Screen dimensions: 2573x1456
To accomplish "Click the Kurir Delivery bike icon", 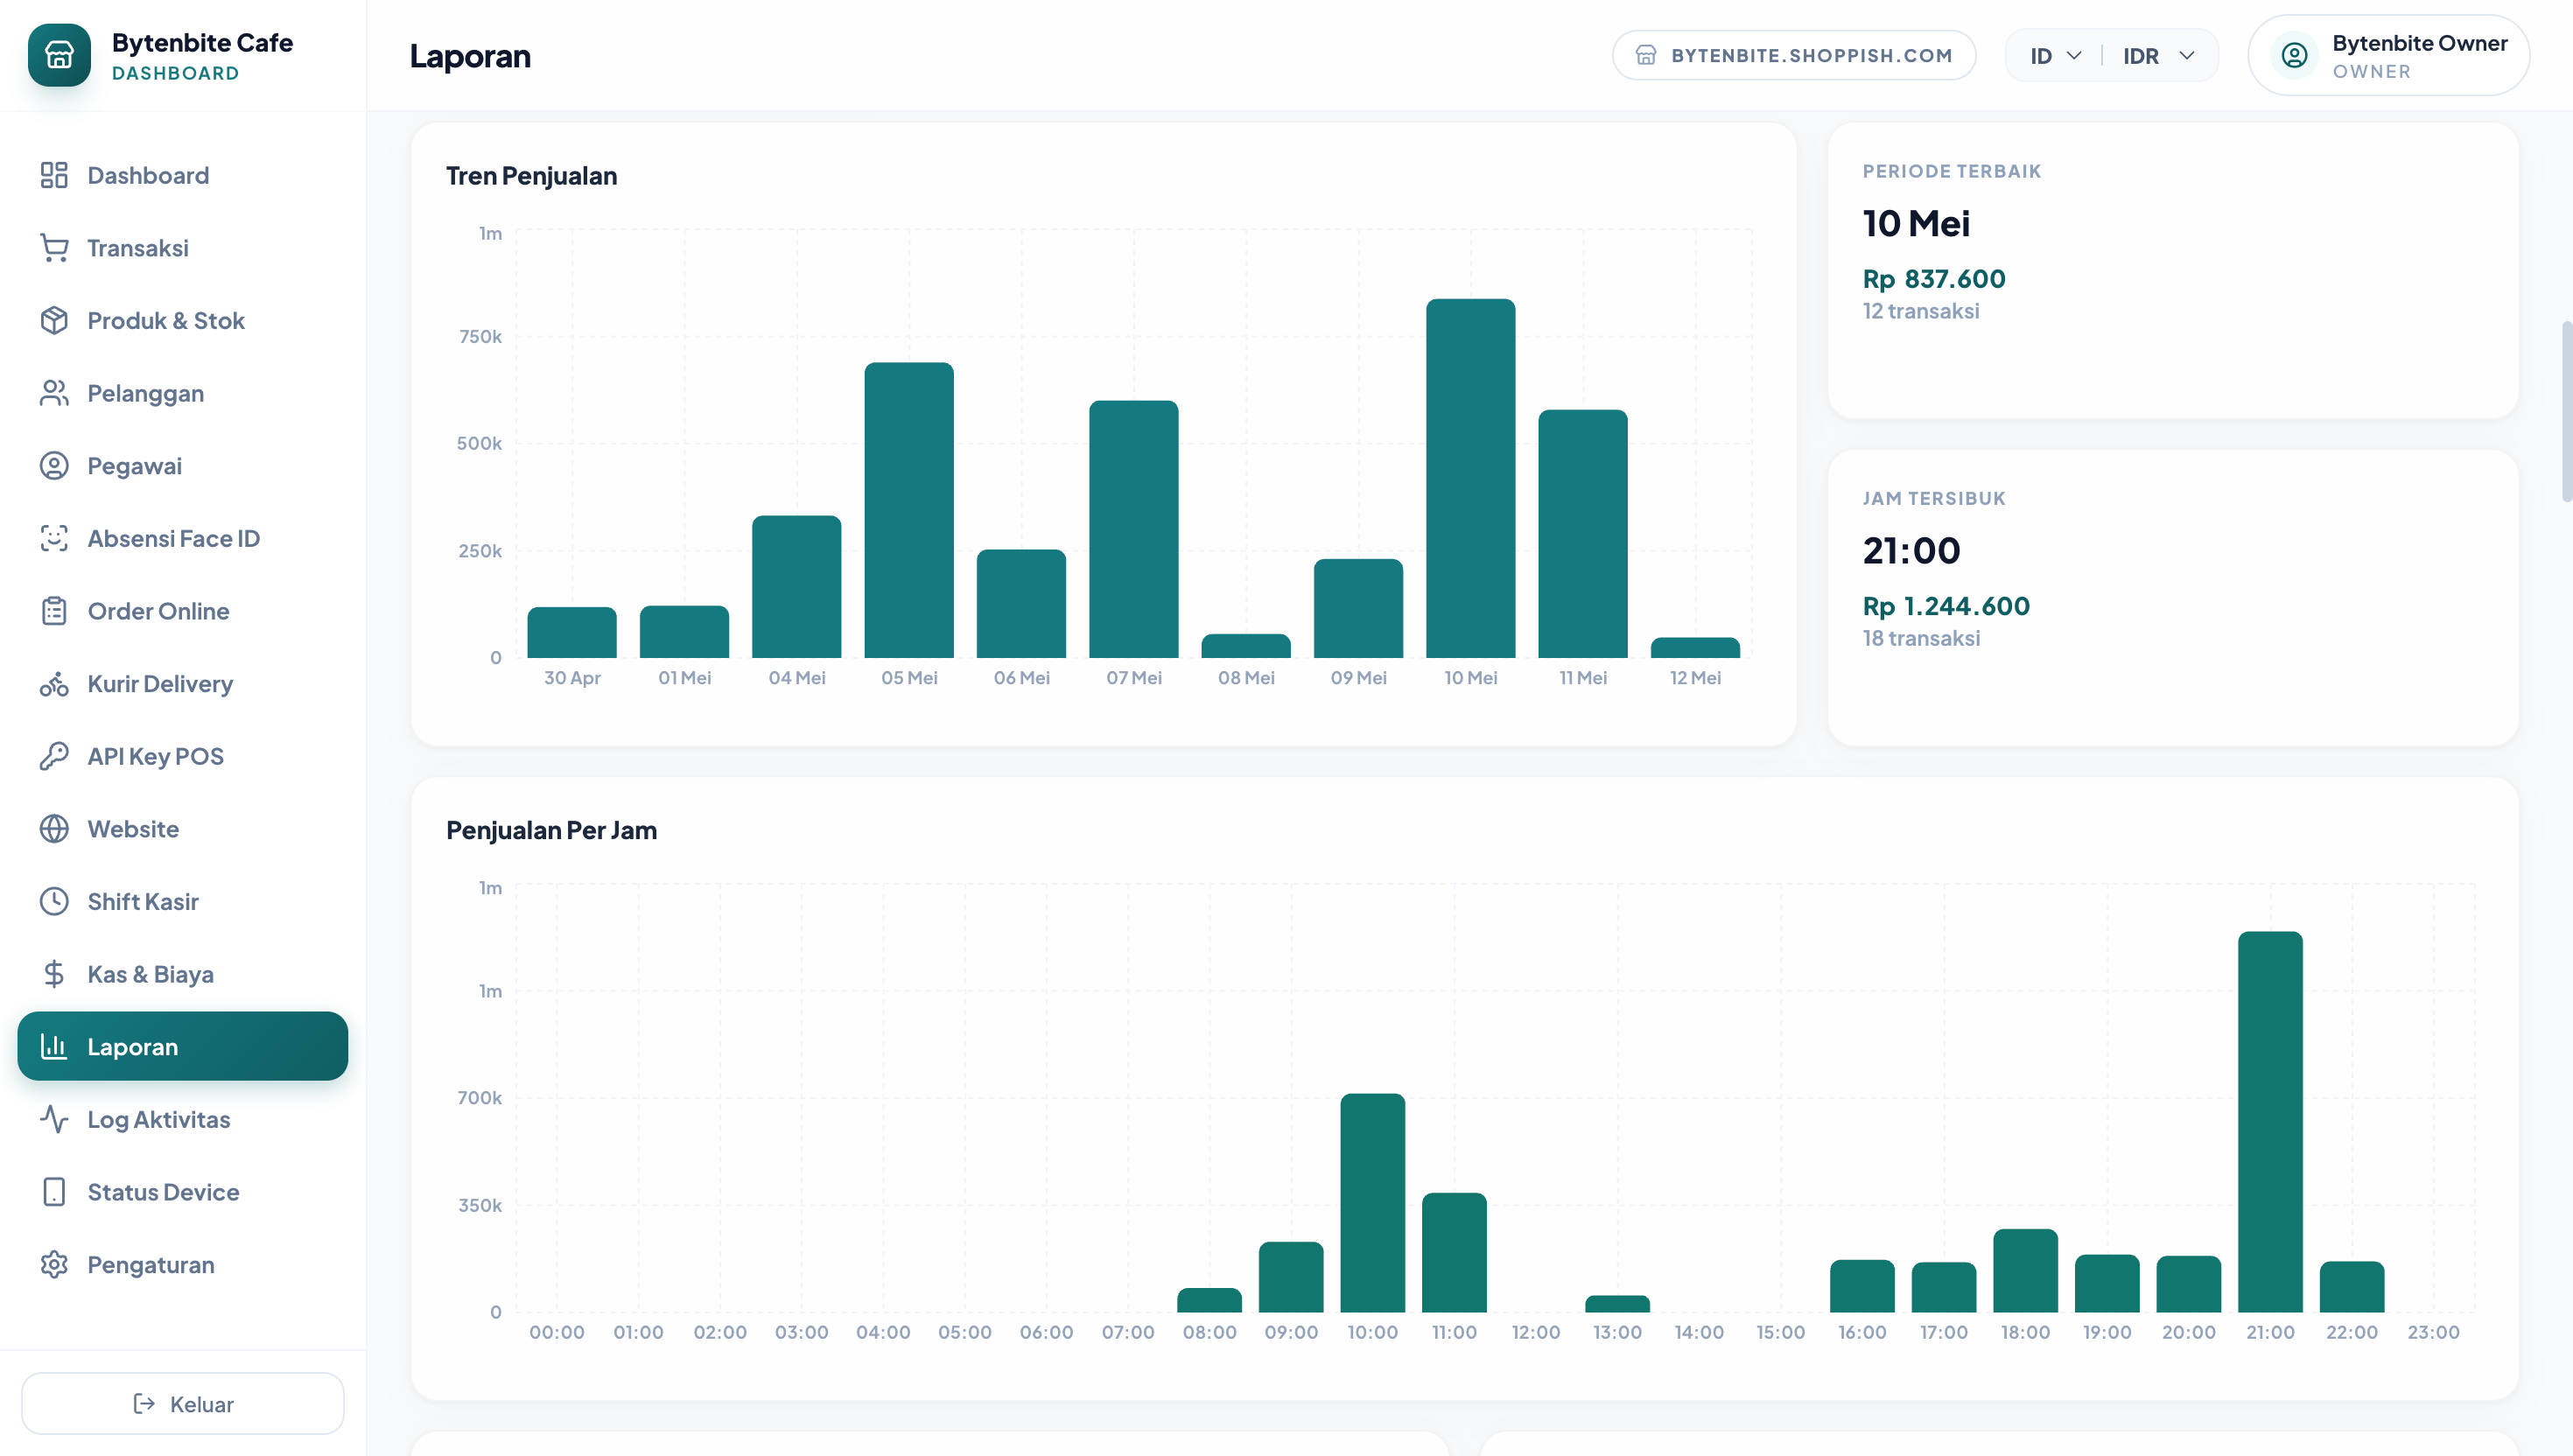I will click(x=54, y=684).
